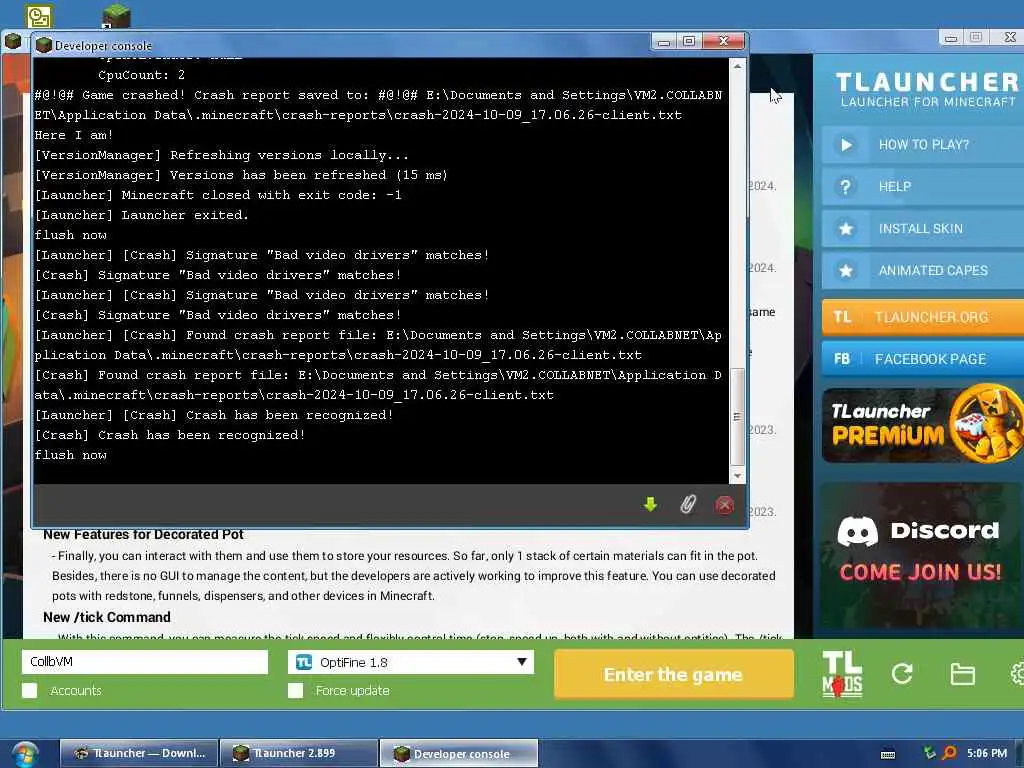1024x768 pixels.
Task: Click FB icon on Facebook Page button
Action: [842, 359]
